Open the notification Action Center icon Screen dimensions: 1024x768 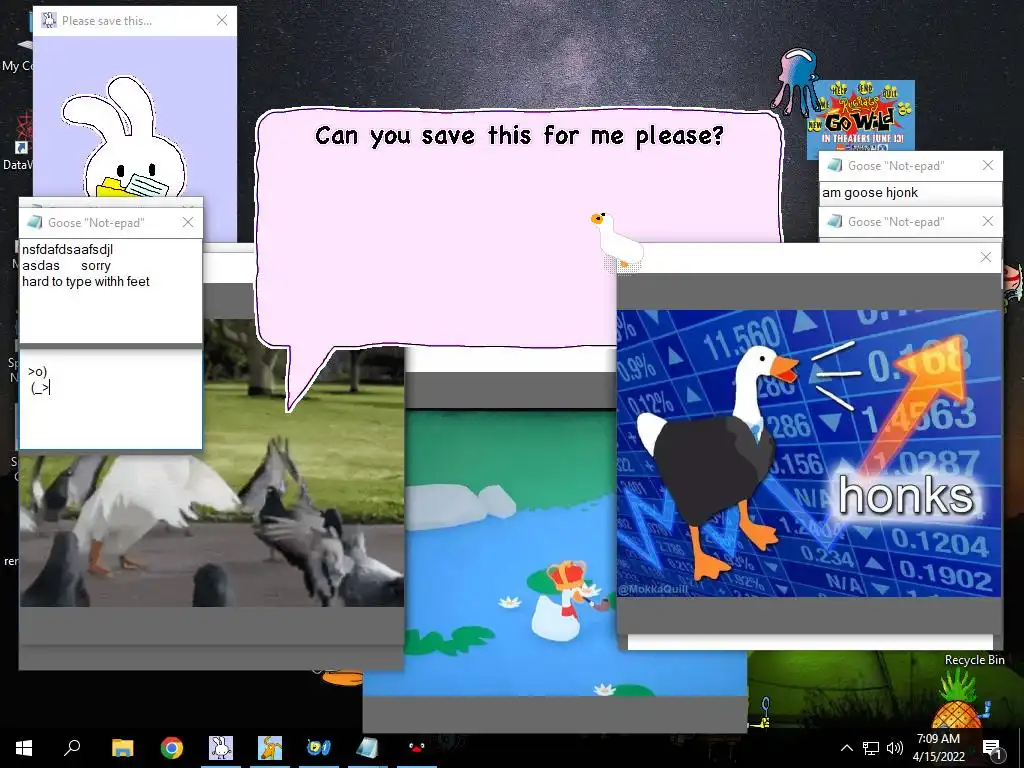[x=992, y=749]
